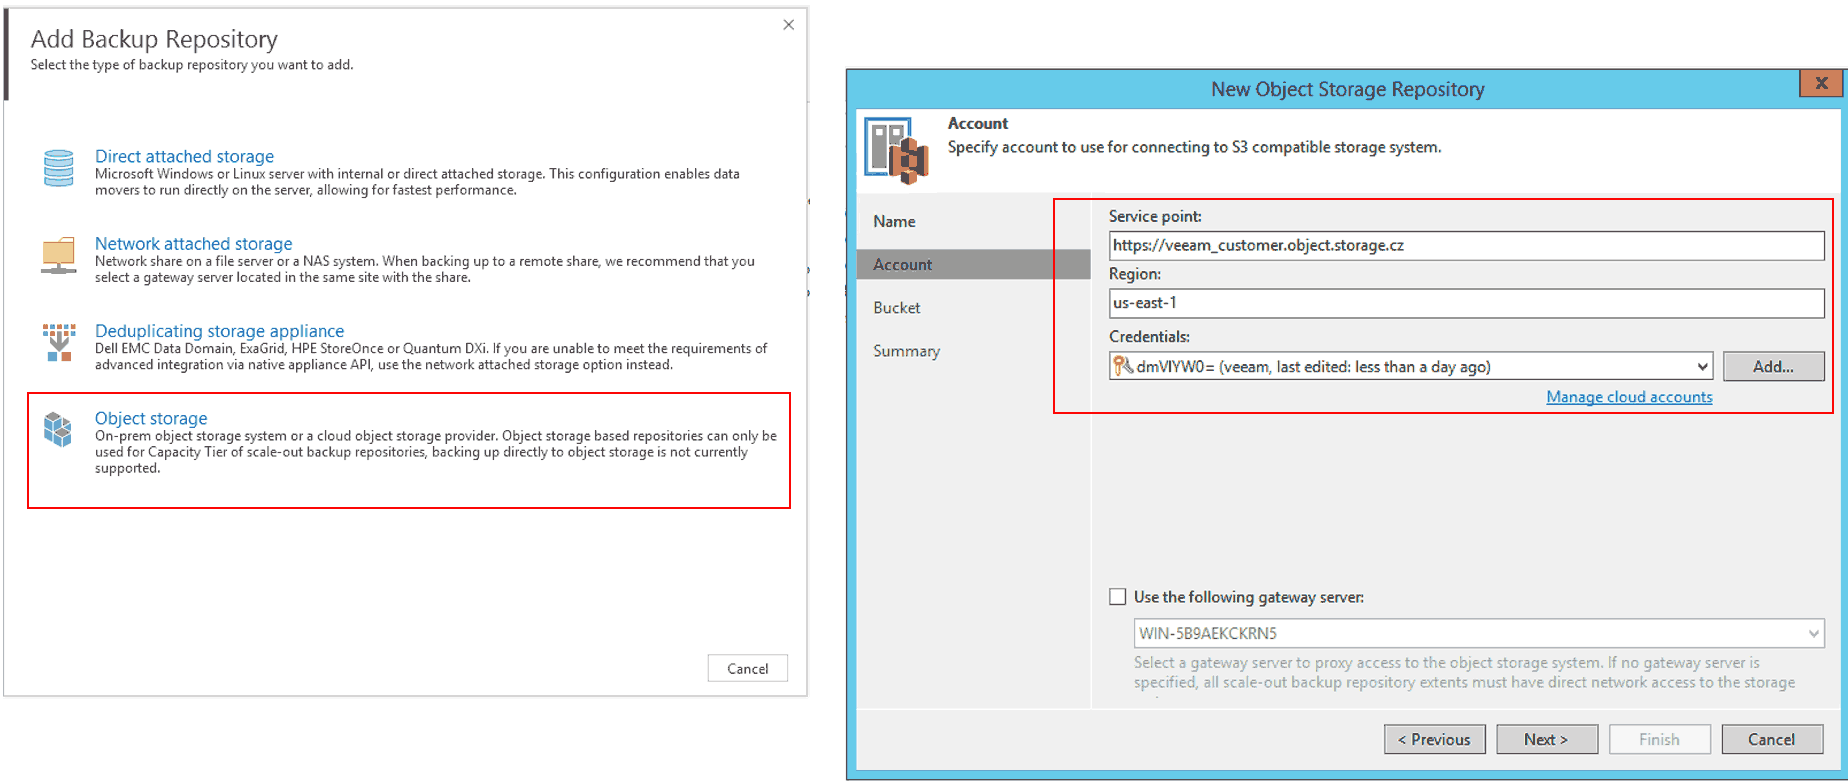Enable Use the following gateway server
This screenshot has width=1848, height=783.
(1118, 597)
